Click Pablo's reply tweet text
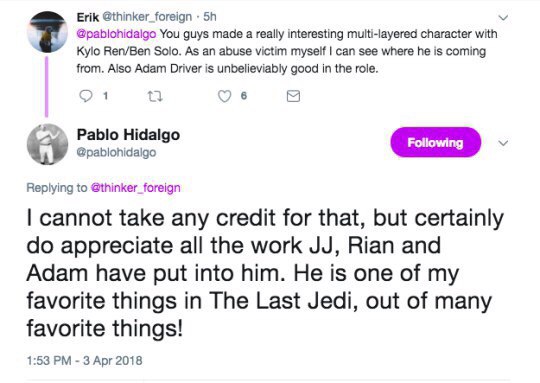This screenshot has height=383, width=540. click(x=265, y=273)
